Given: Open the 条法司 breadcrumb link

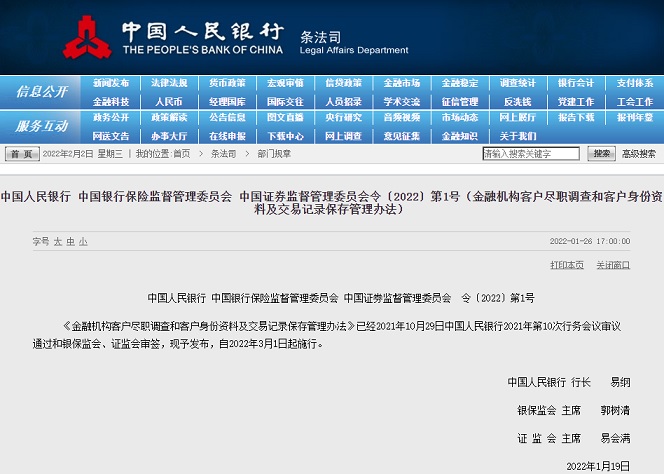Looking at the screenshot, I should coord(223,154).
